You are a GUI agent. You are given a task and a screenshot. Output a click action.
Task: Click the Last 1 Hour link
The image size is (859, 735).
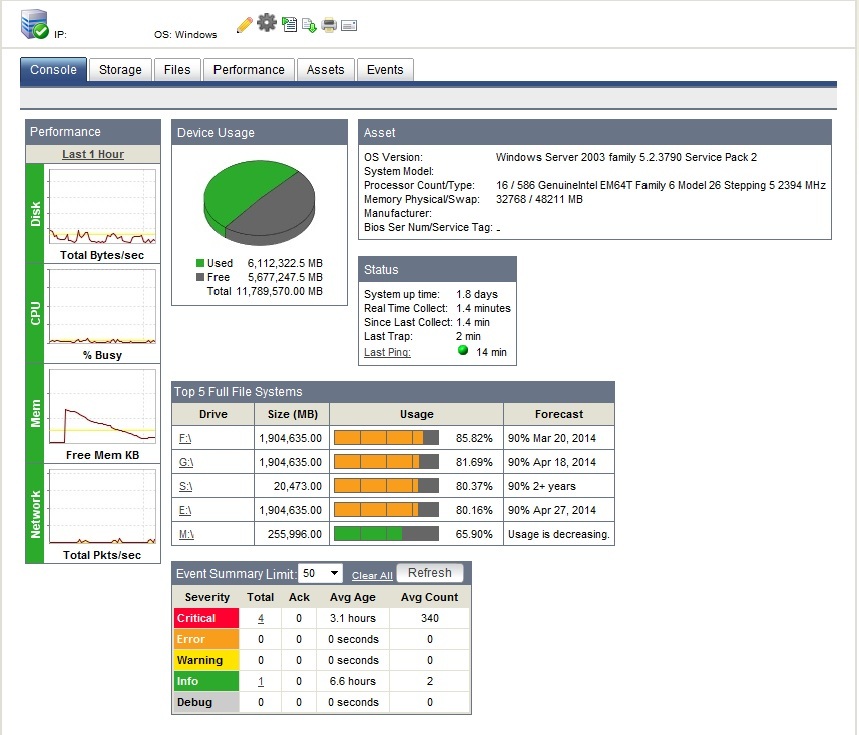pyautogui.click(x=93, y=154)
